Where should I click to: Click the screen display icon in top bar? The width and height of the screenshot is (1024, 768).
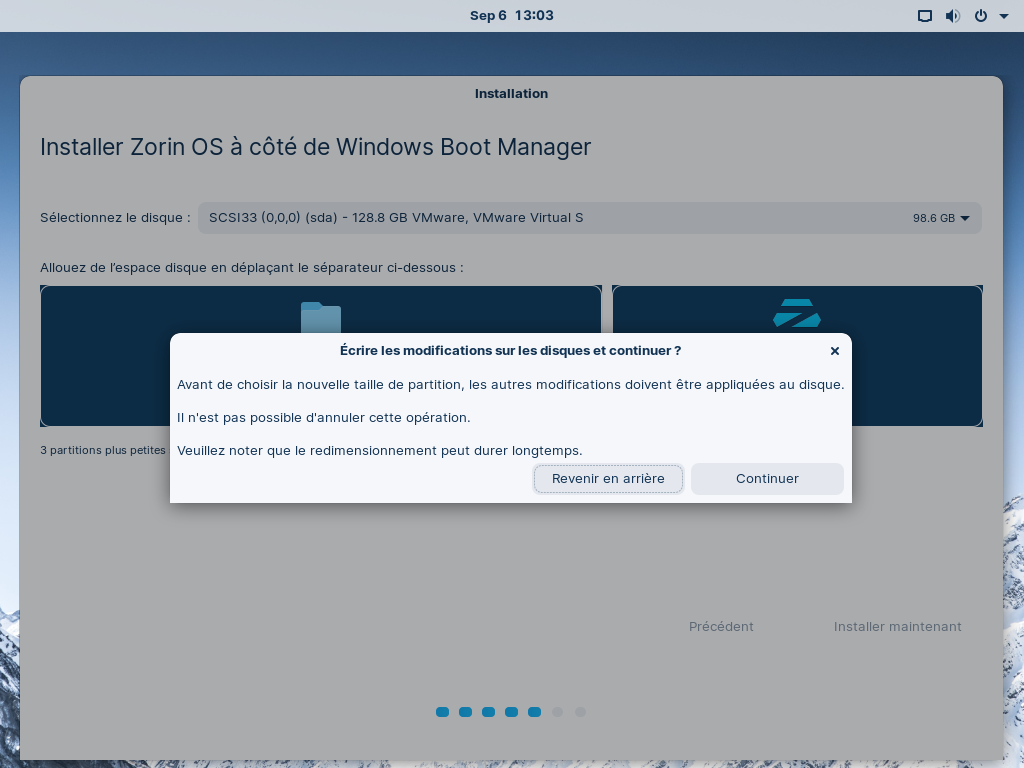click(925, 16)
